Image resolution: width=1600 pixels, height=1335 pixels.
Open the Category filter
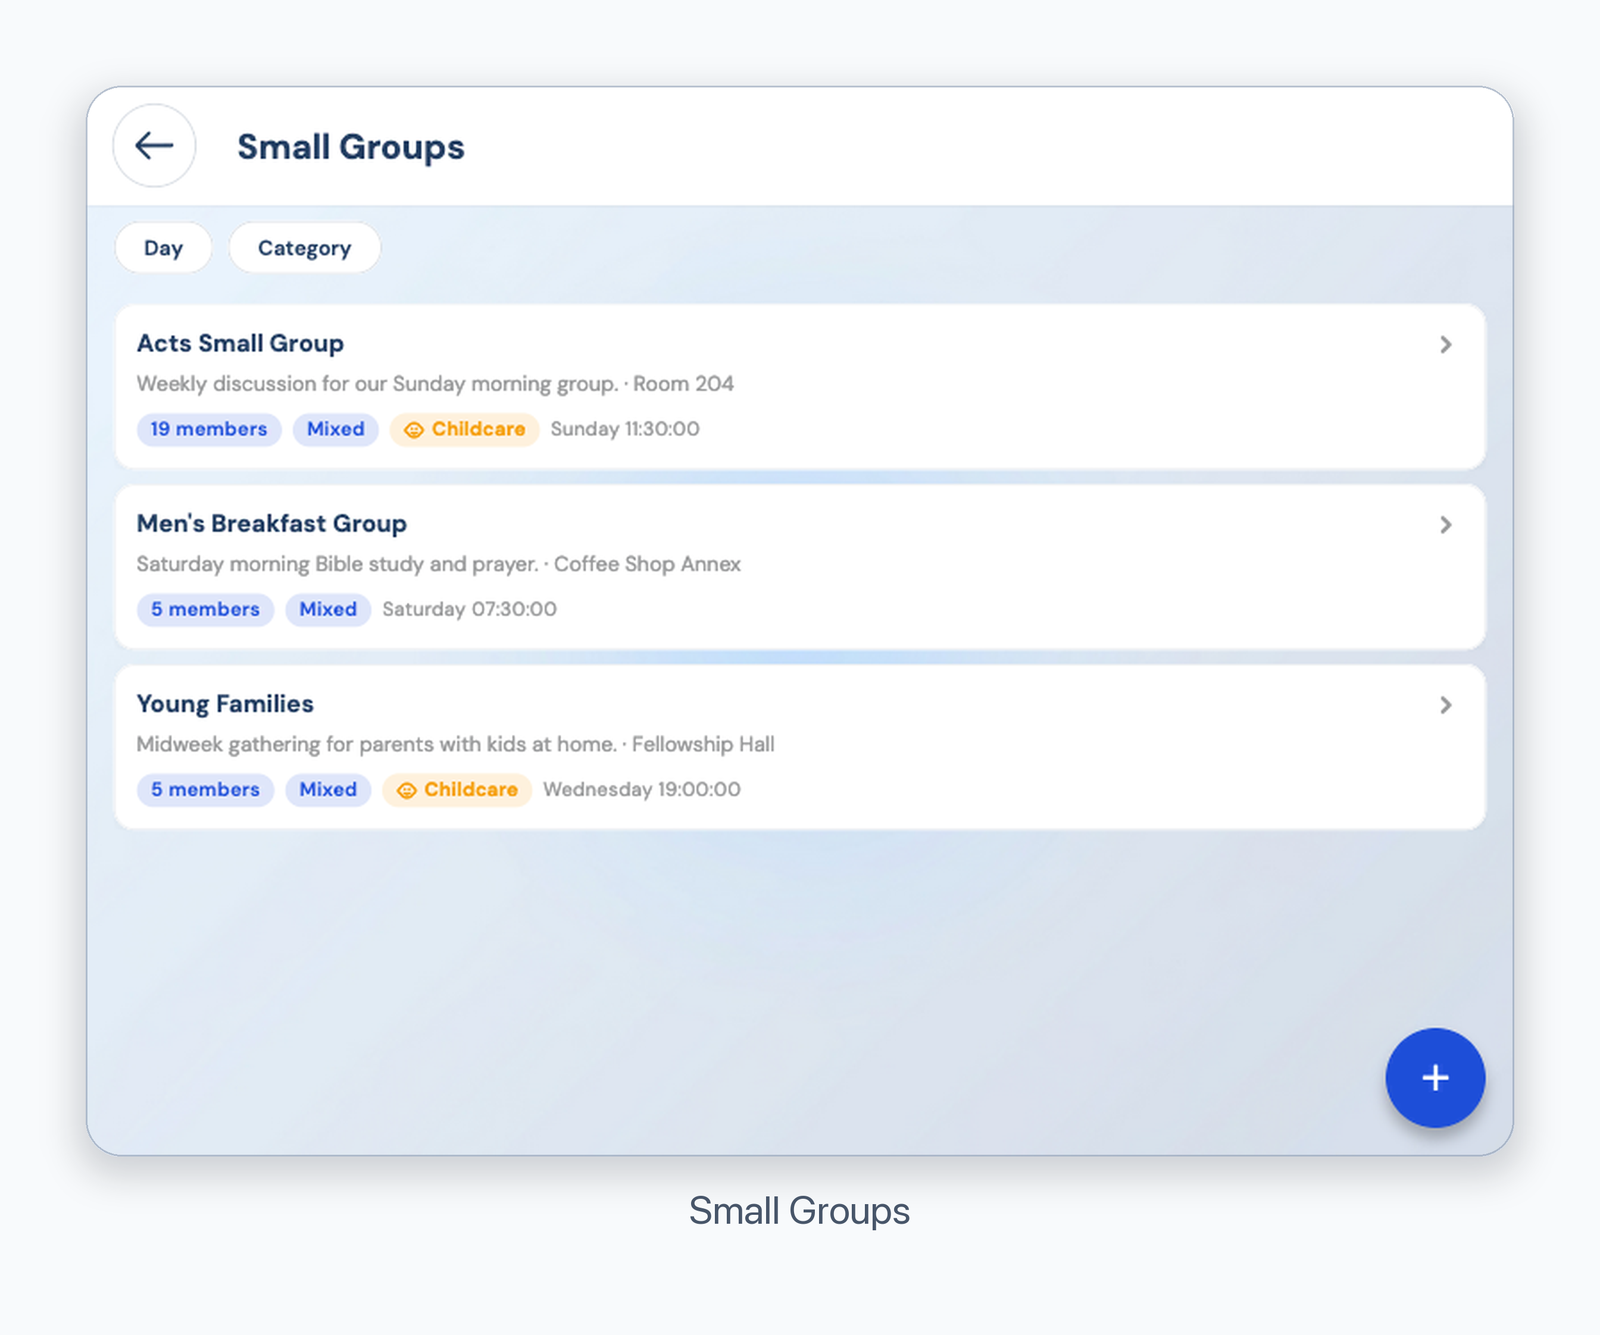click(304, 248)
